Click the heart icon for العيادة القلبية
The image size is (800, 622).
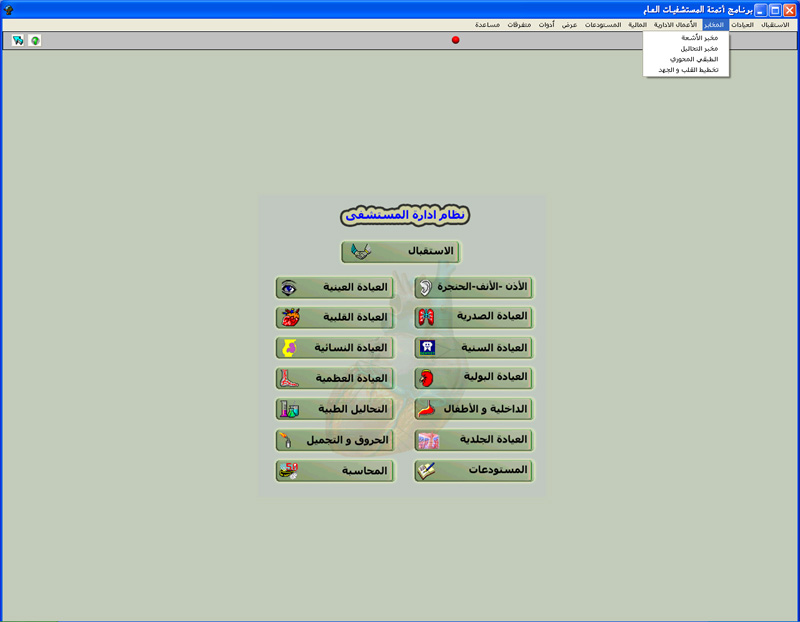pos(290,318)
